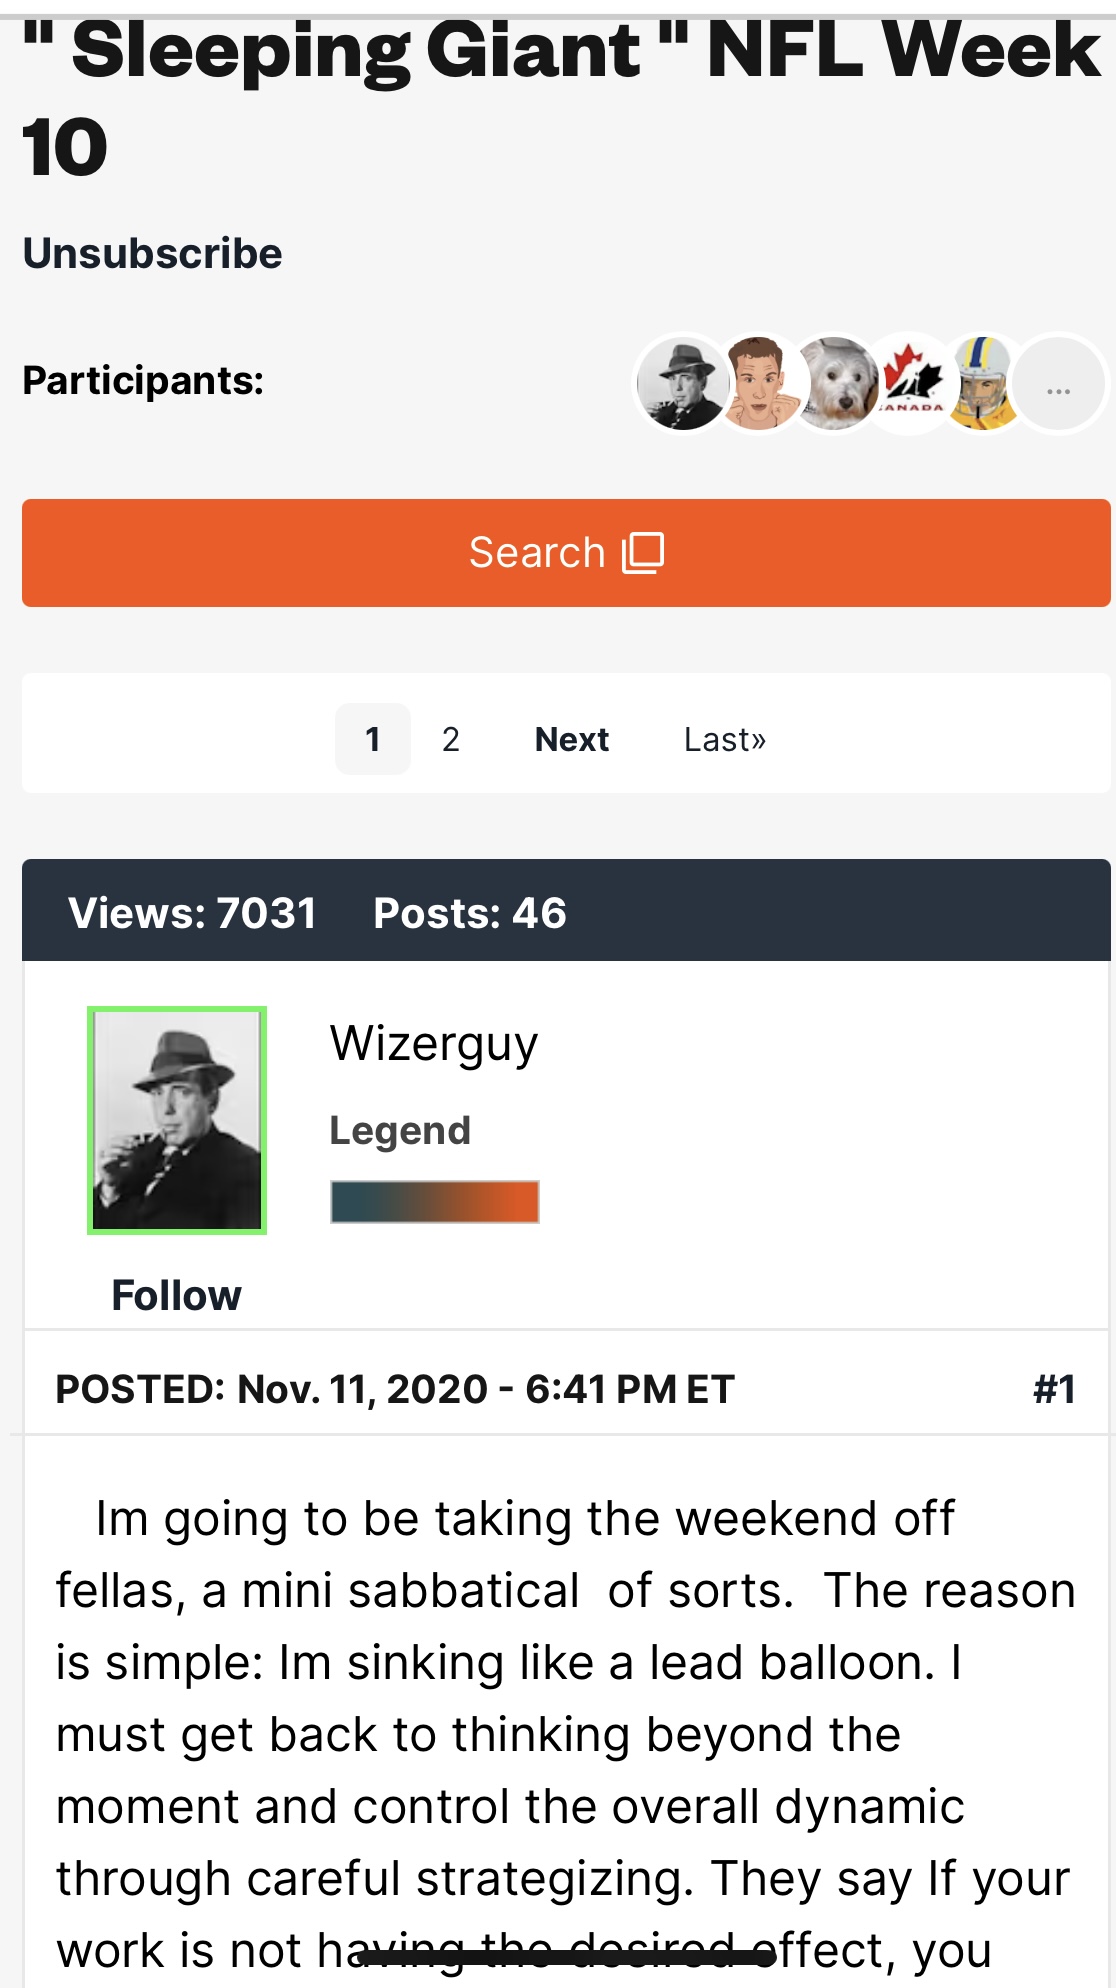Screen dimensions: 1116x1988
Task: Open Wizerguy's large profile picture in the post
Action: 177,1120
